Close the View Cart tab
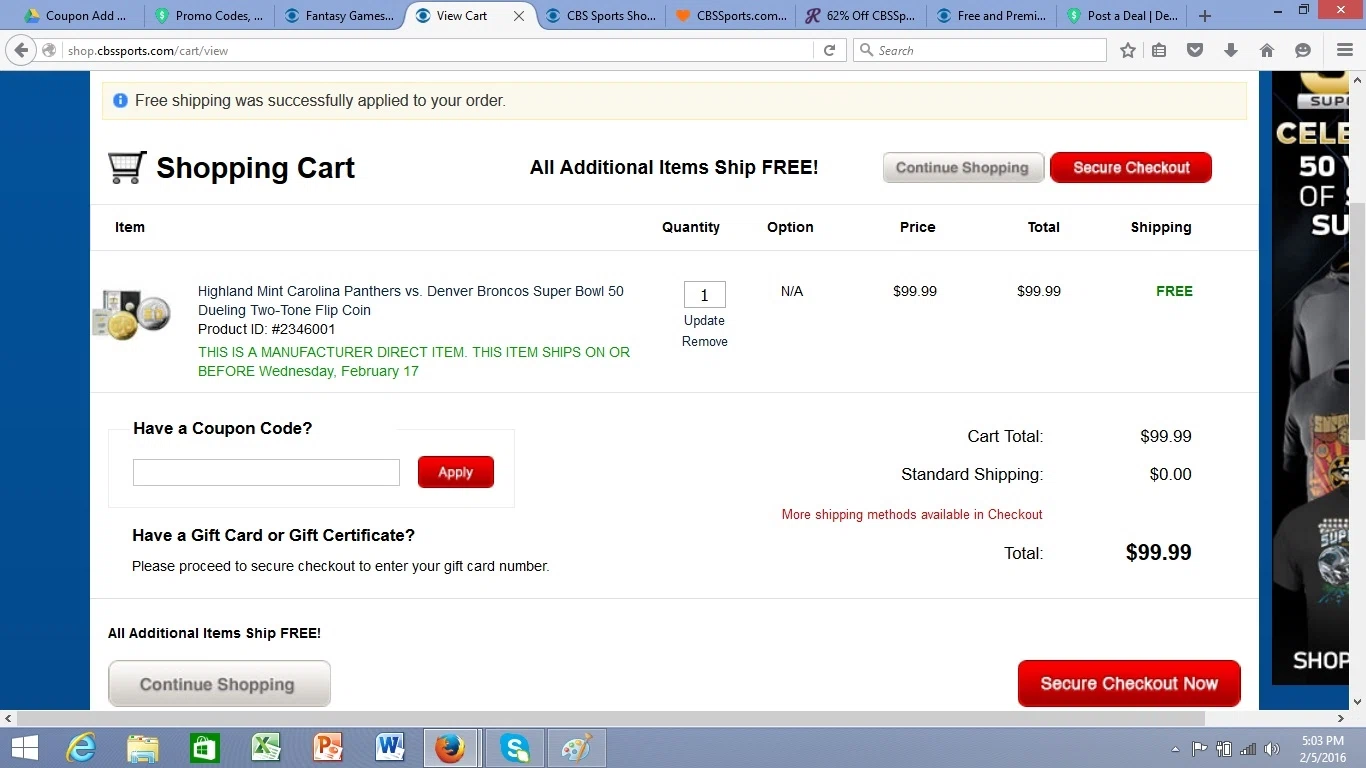Screen dimensions: 1366x768 pos(519,16)
